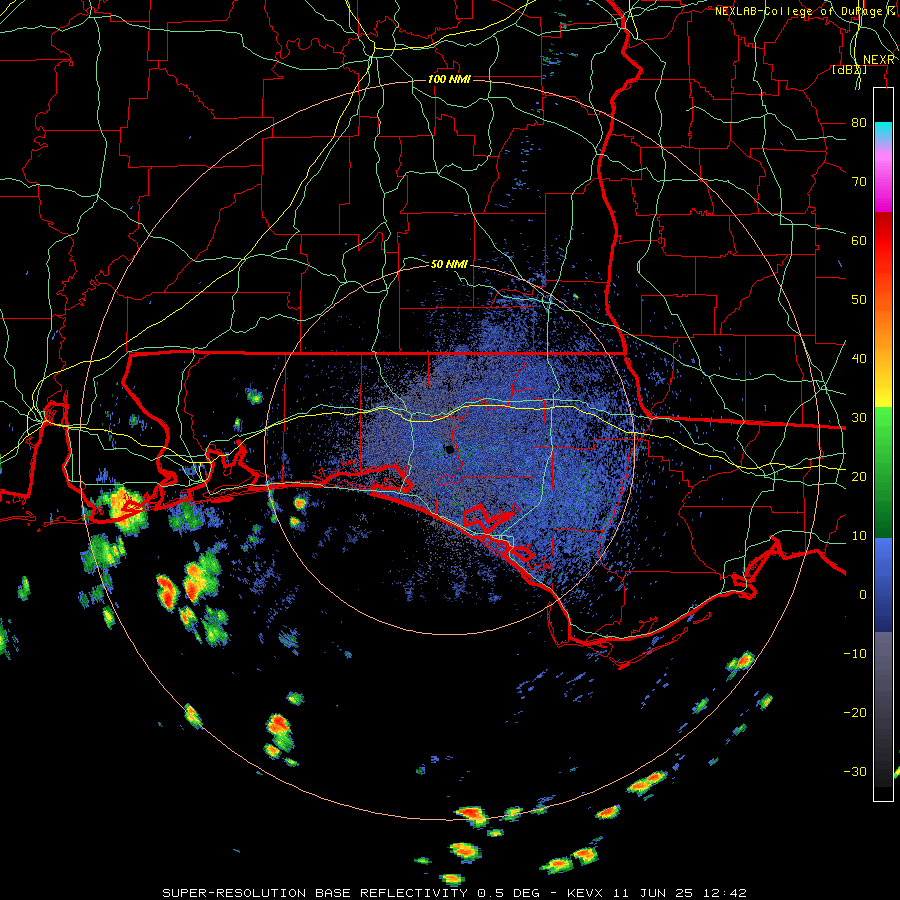Click the -20 value on the dBZ scale
Screen dimensions: 900x900
point(855,712)
